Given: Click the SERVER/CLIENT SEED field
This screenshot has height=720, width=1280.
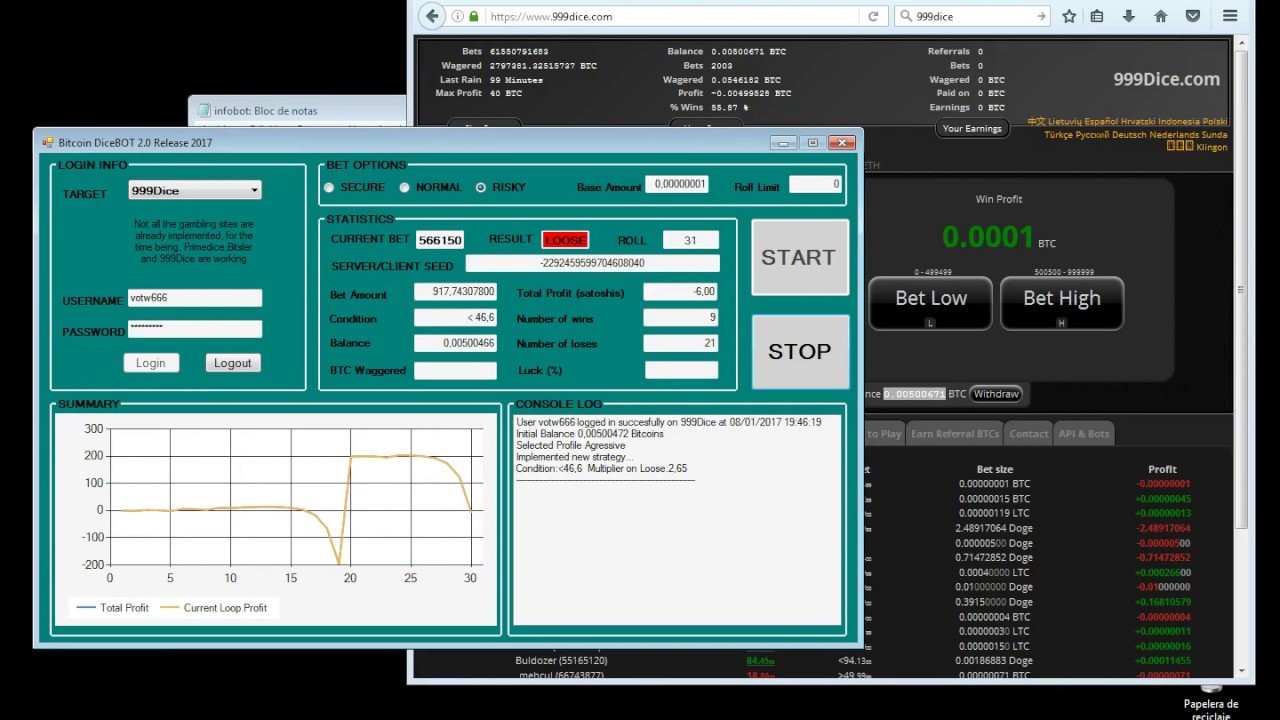Looking at the screenshot, I should 593,264.
